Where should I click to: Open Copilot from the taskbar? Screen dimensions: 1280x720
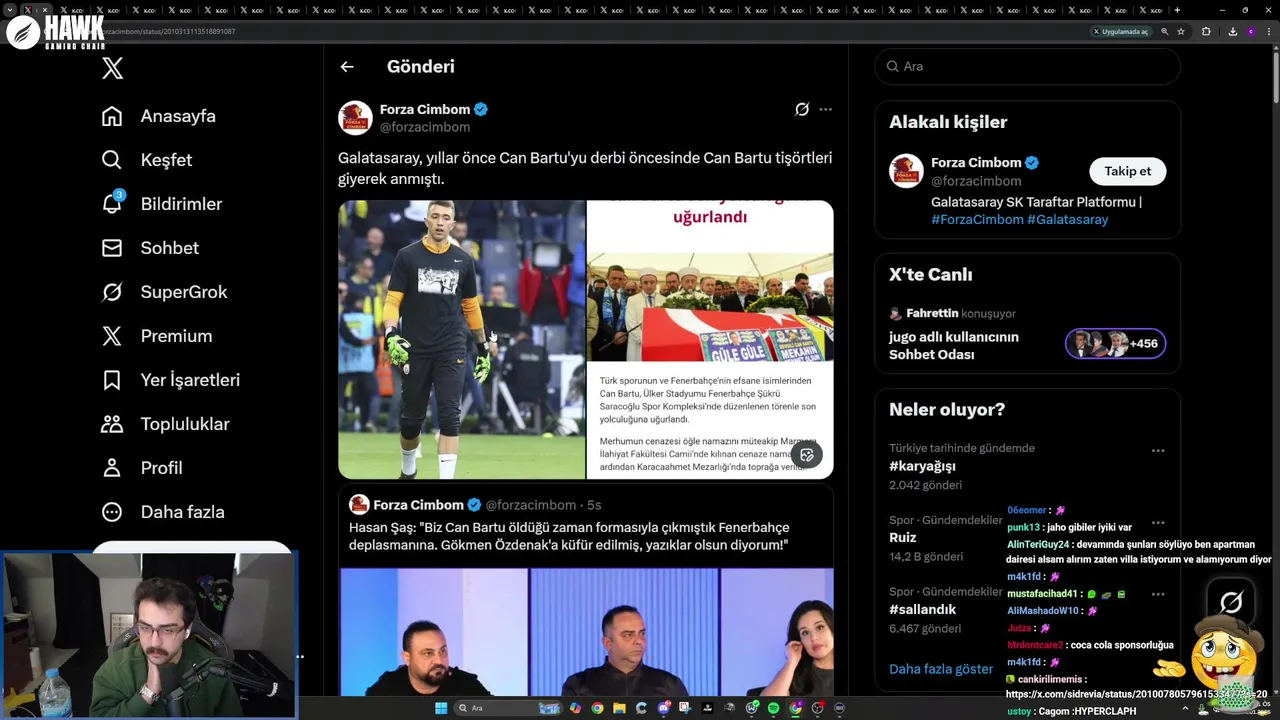pos(575,708)
